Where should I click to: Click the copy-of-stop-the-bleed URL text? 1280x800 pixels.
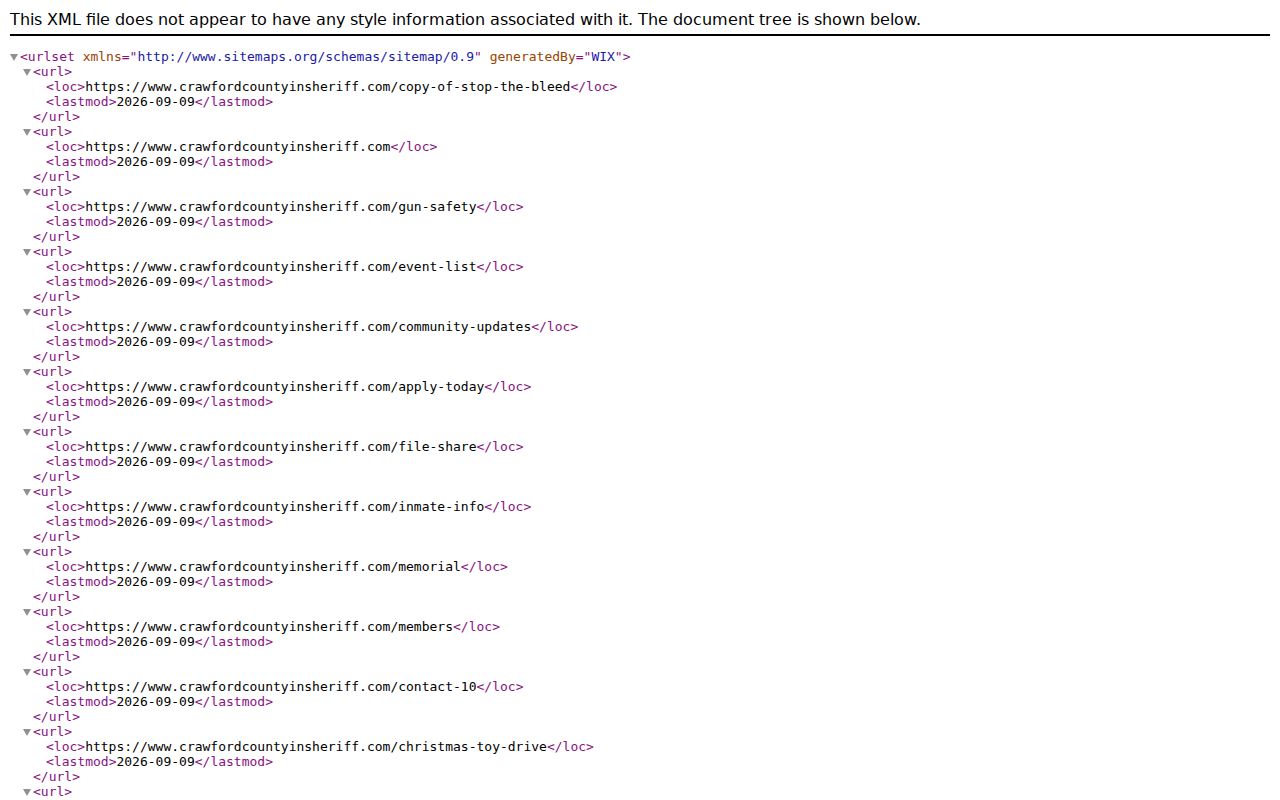[328, 87]
